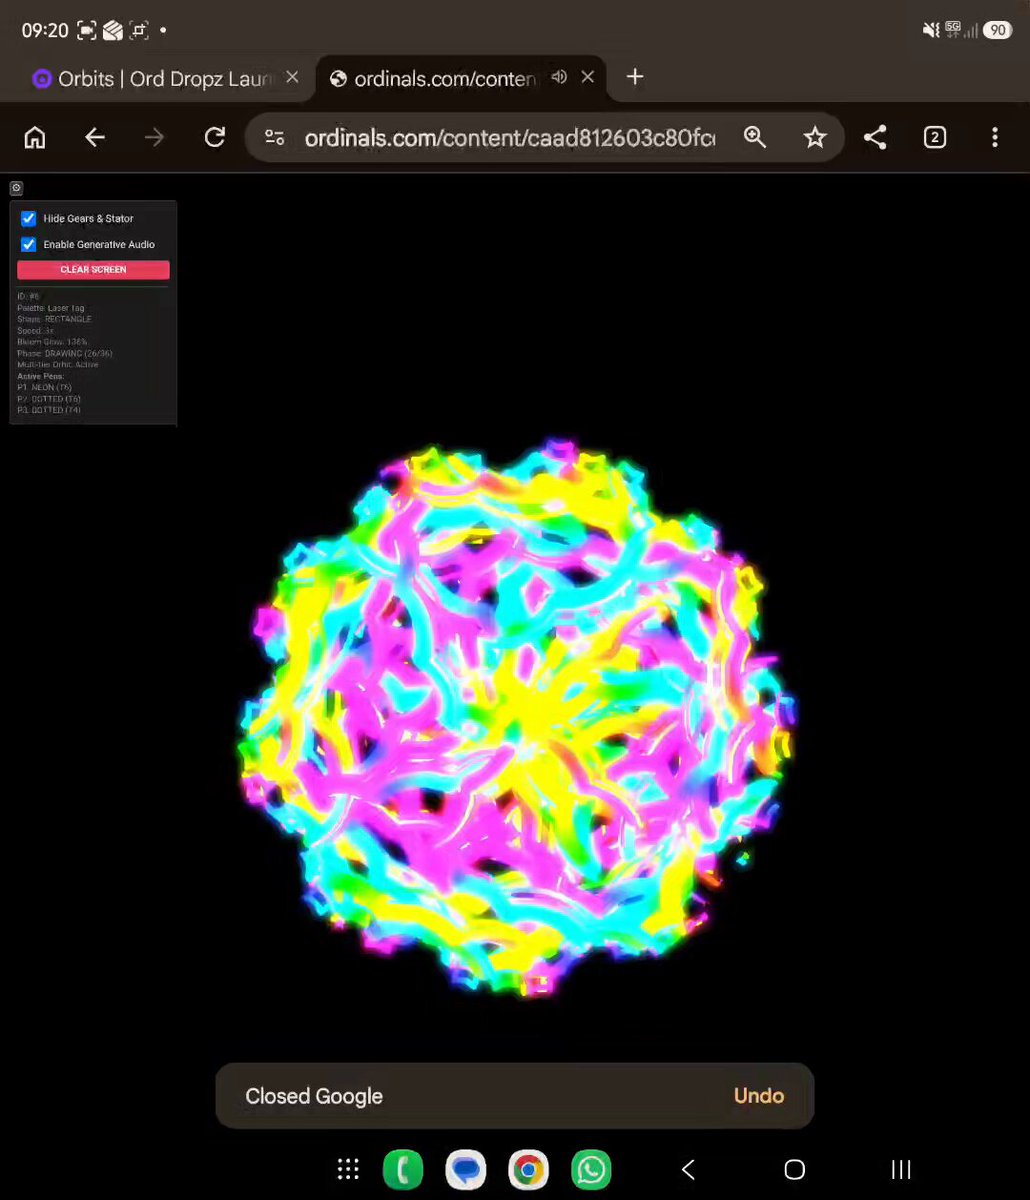Launch WhatsApp from the taskbar
1030x1200 pixels.
591,1170
